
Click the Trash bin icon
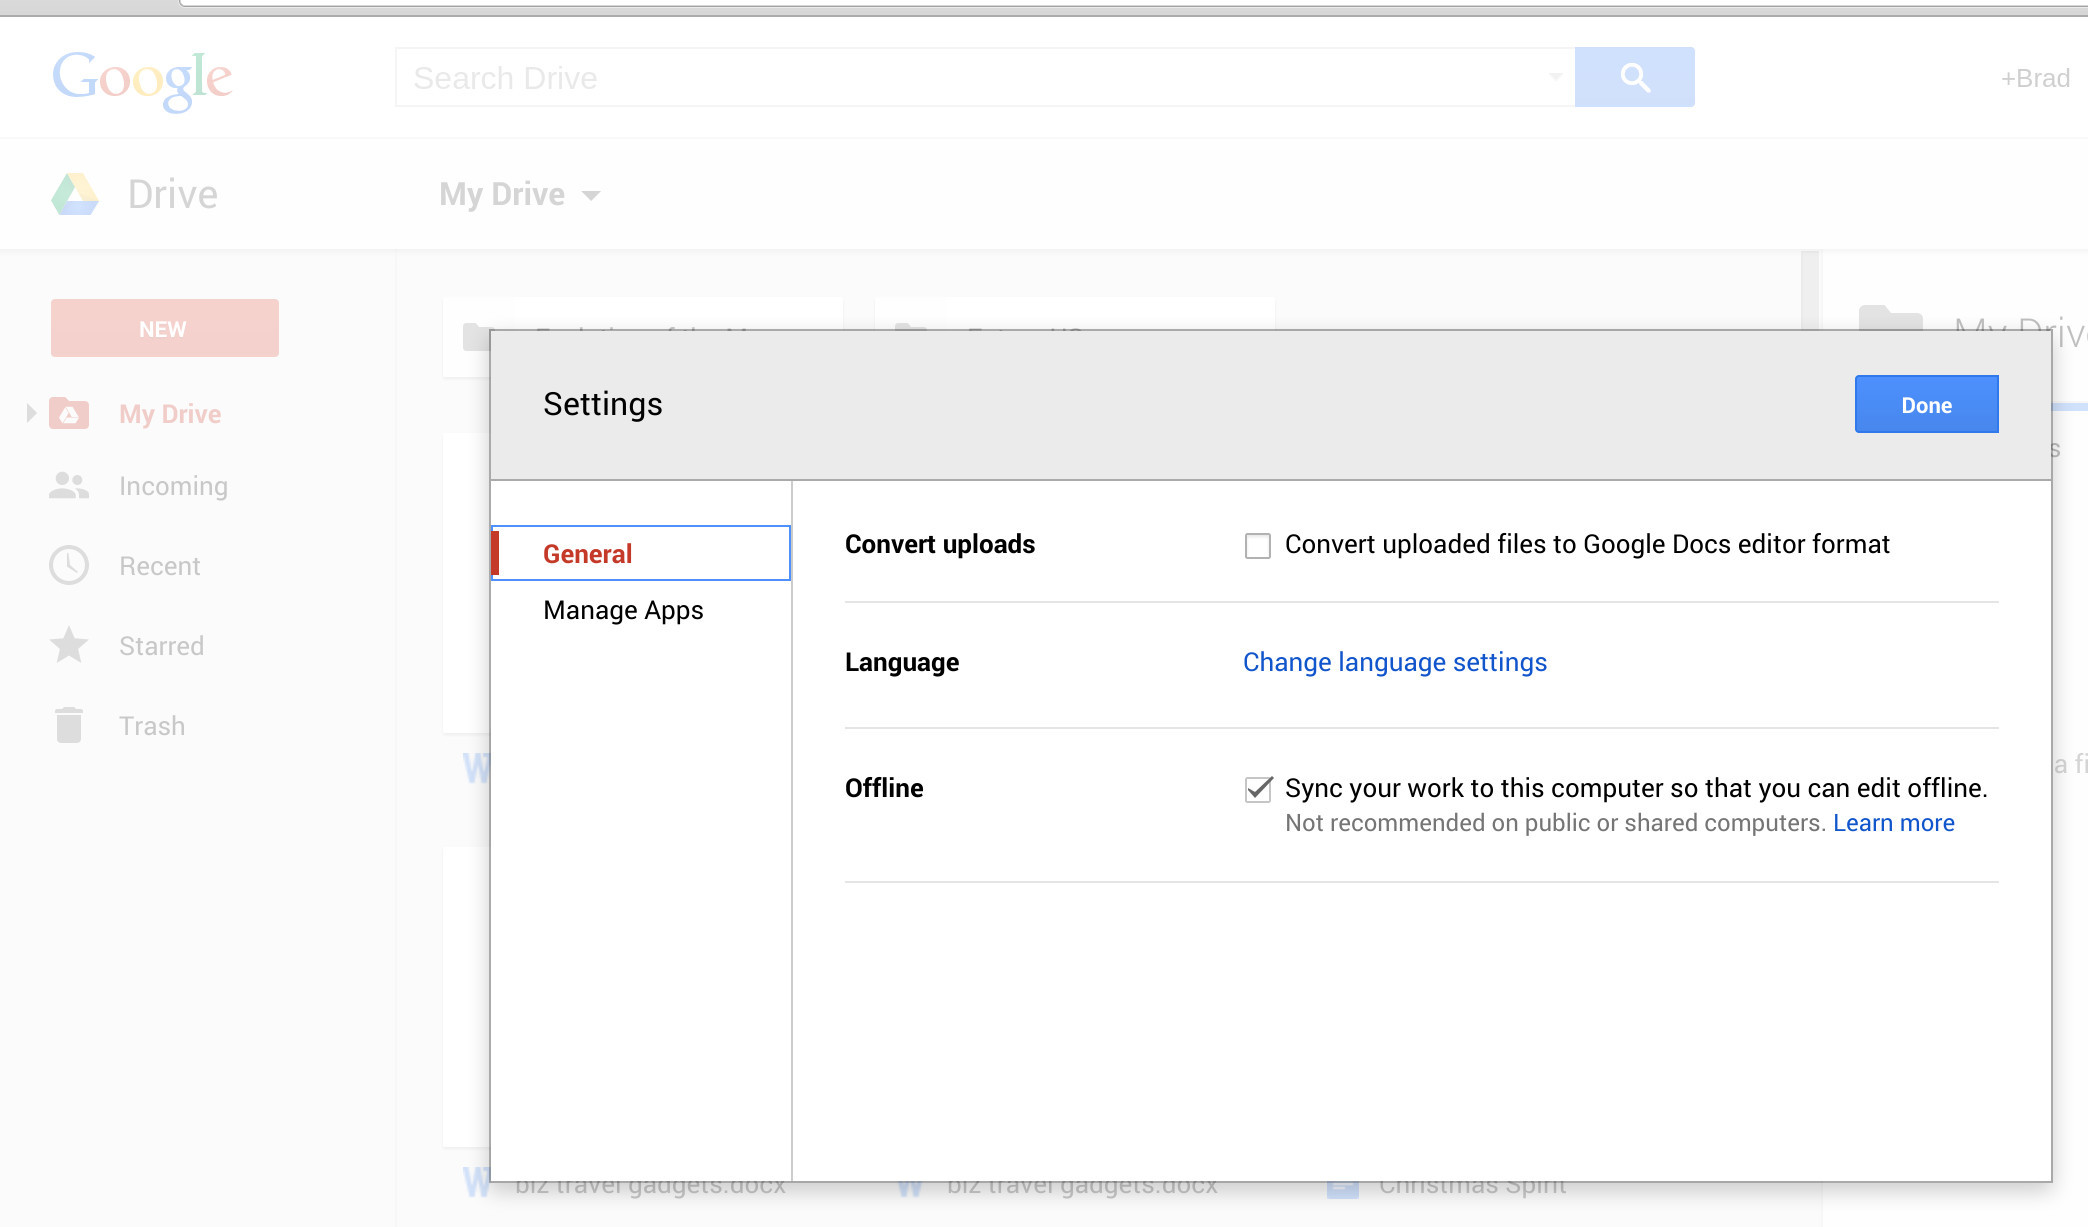[x=69, y=725]
